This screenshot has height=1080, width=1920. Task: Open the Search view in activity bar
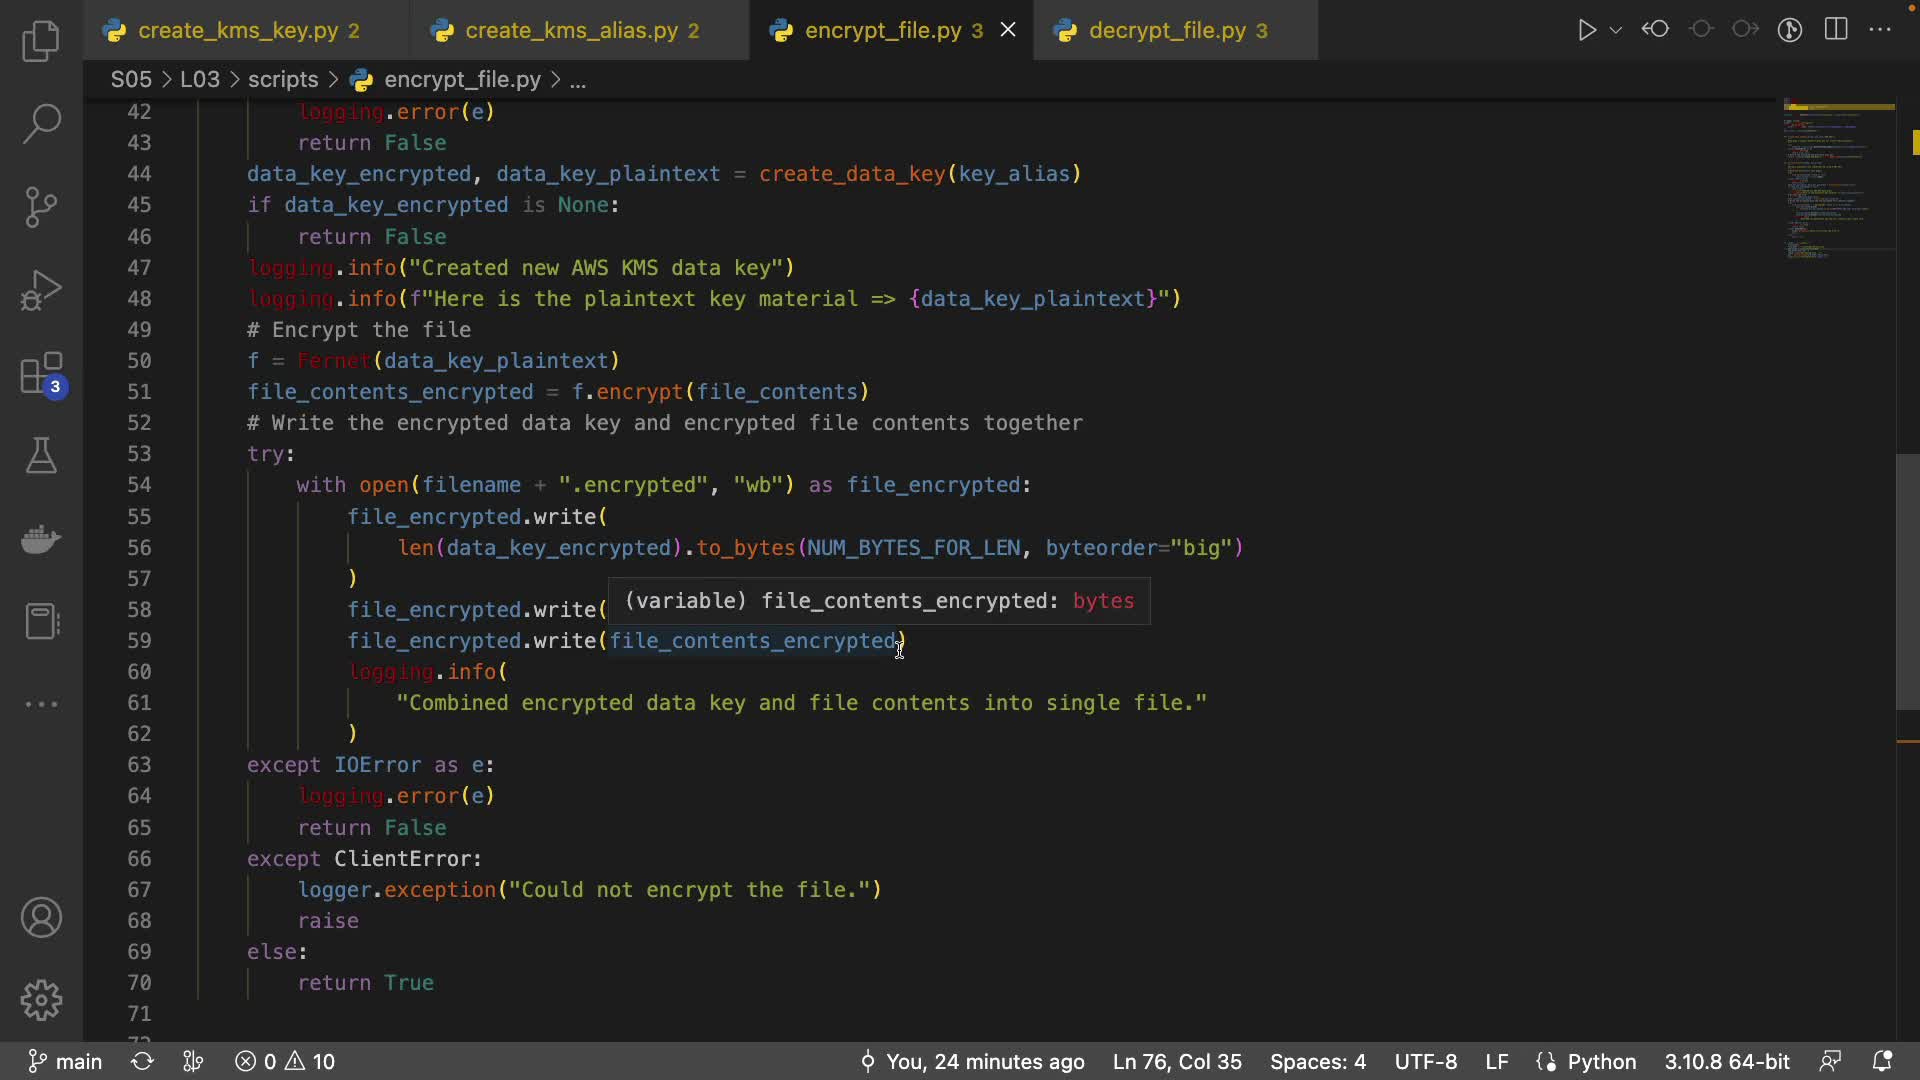pos(41,124)
